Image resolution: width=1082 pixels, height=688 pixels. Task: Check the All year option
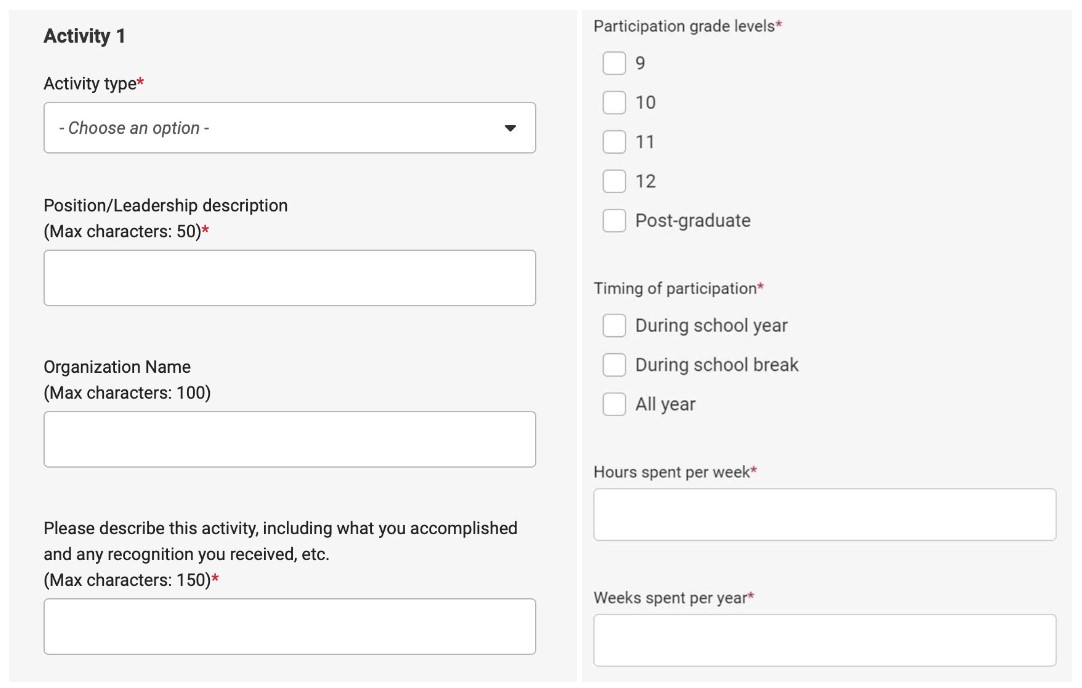[x=614, y=404]
